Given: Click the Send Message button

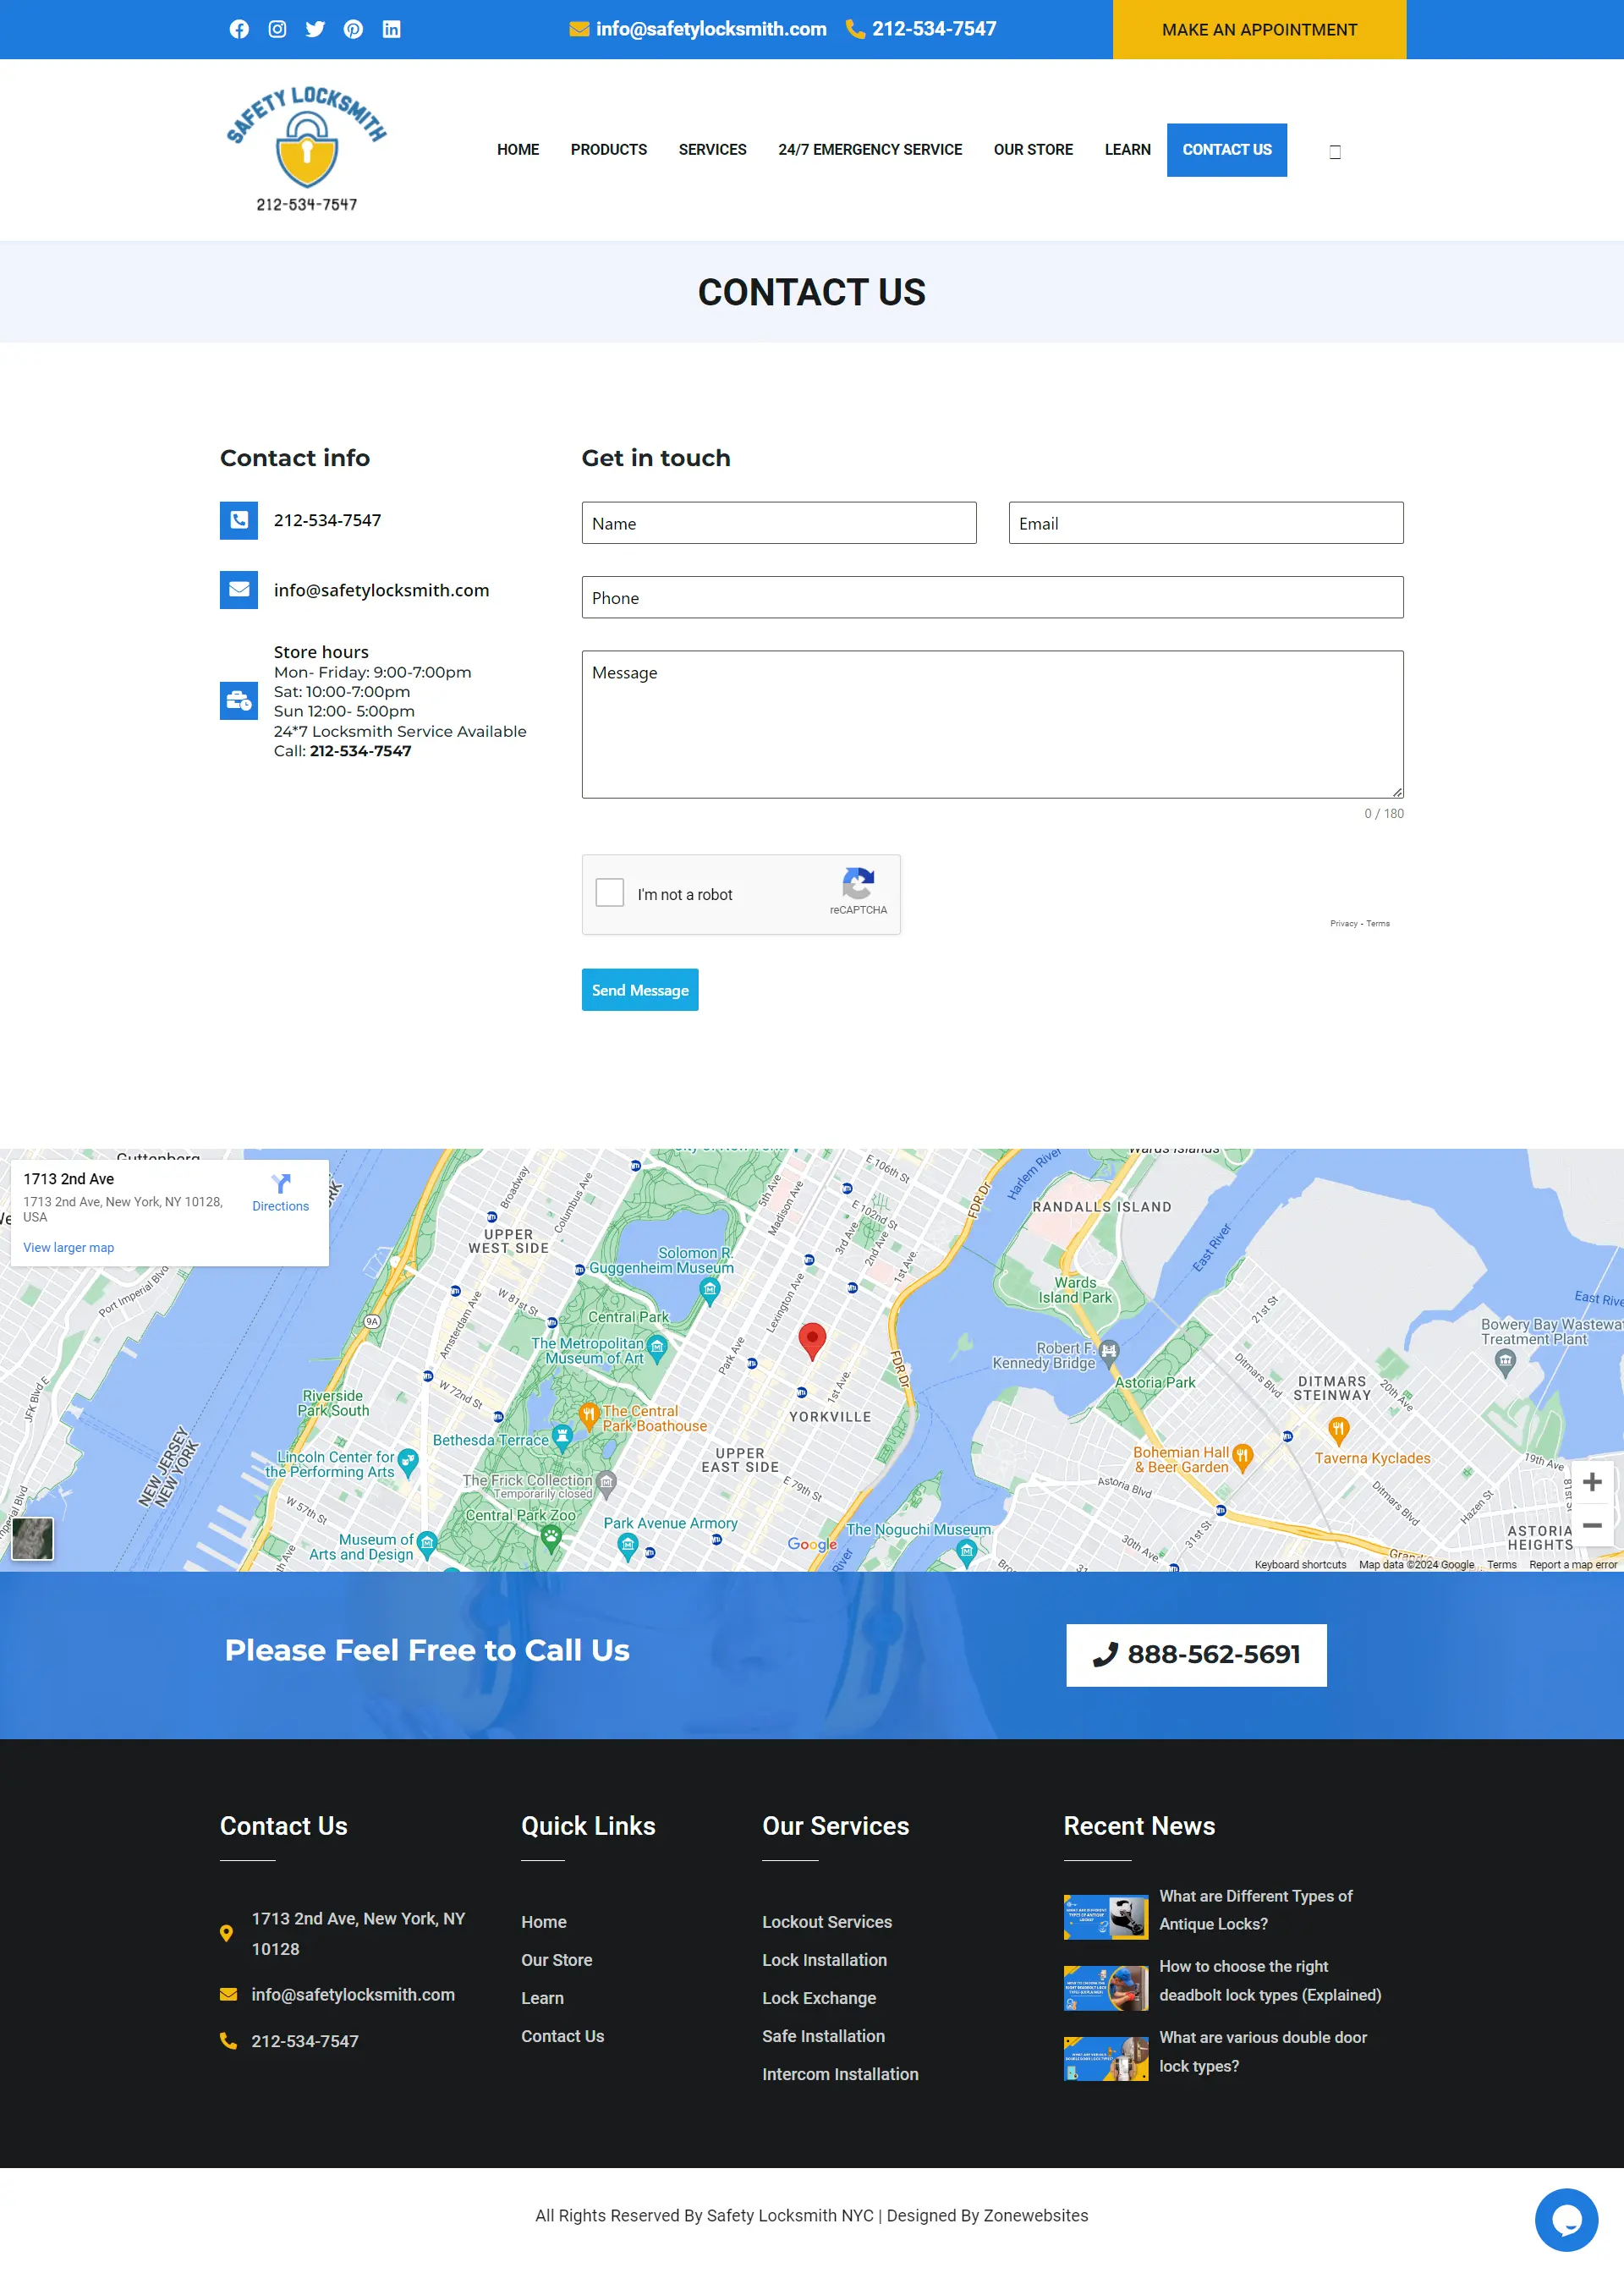Looking at the screenshot, I should pyautogui.click(x=640, y=990).
